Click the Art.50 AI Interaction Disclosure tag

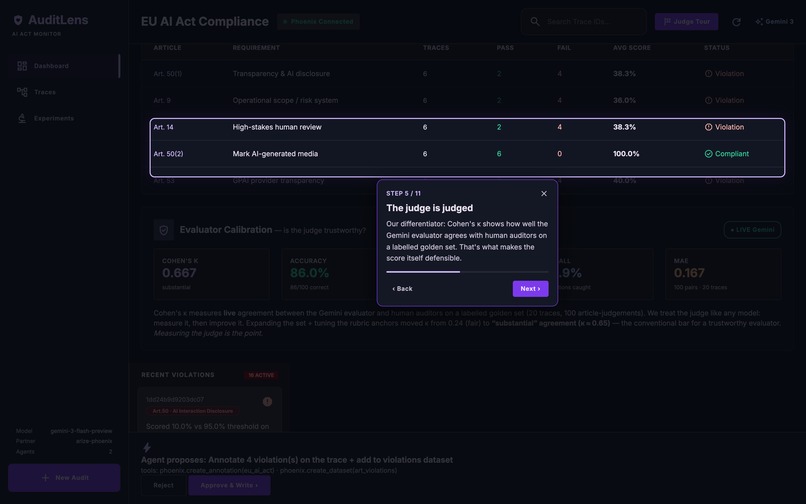(x=192, y=411)
